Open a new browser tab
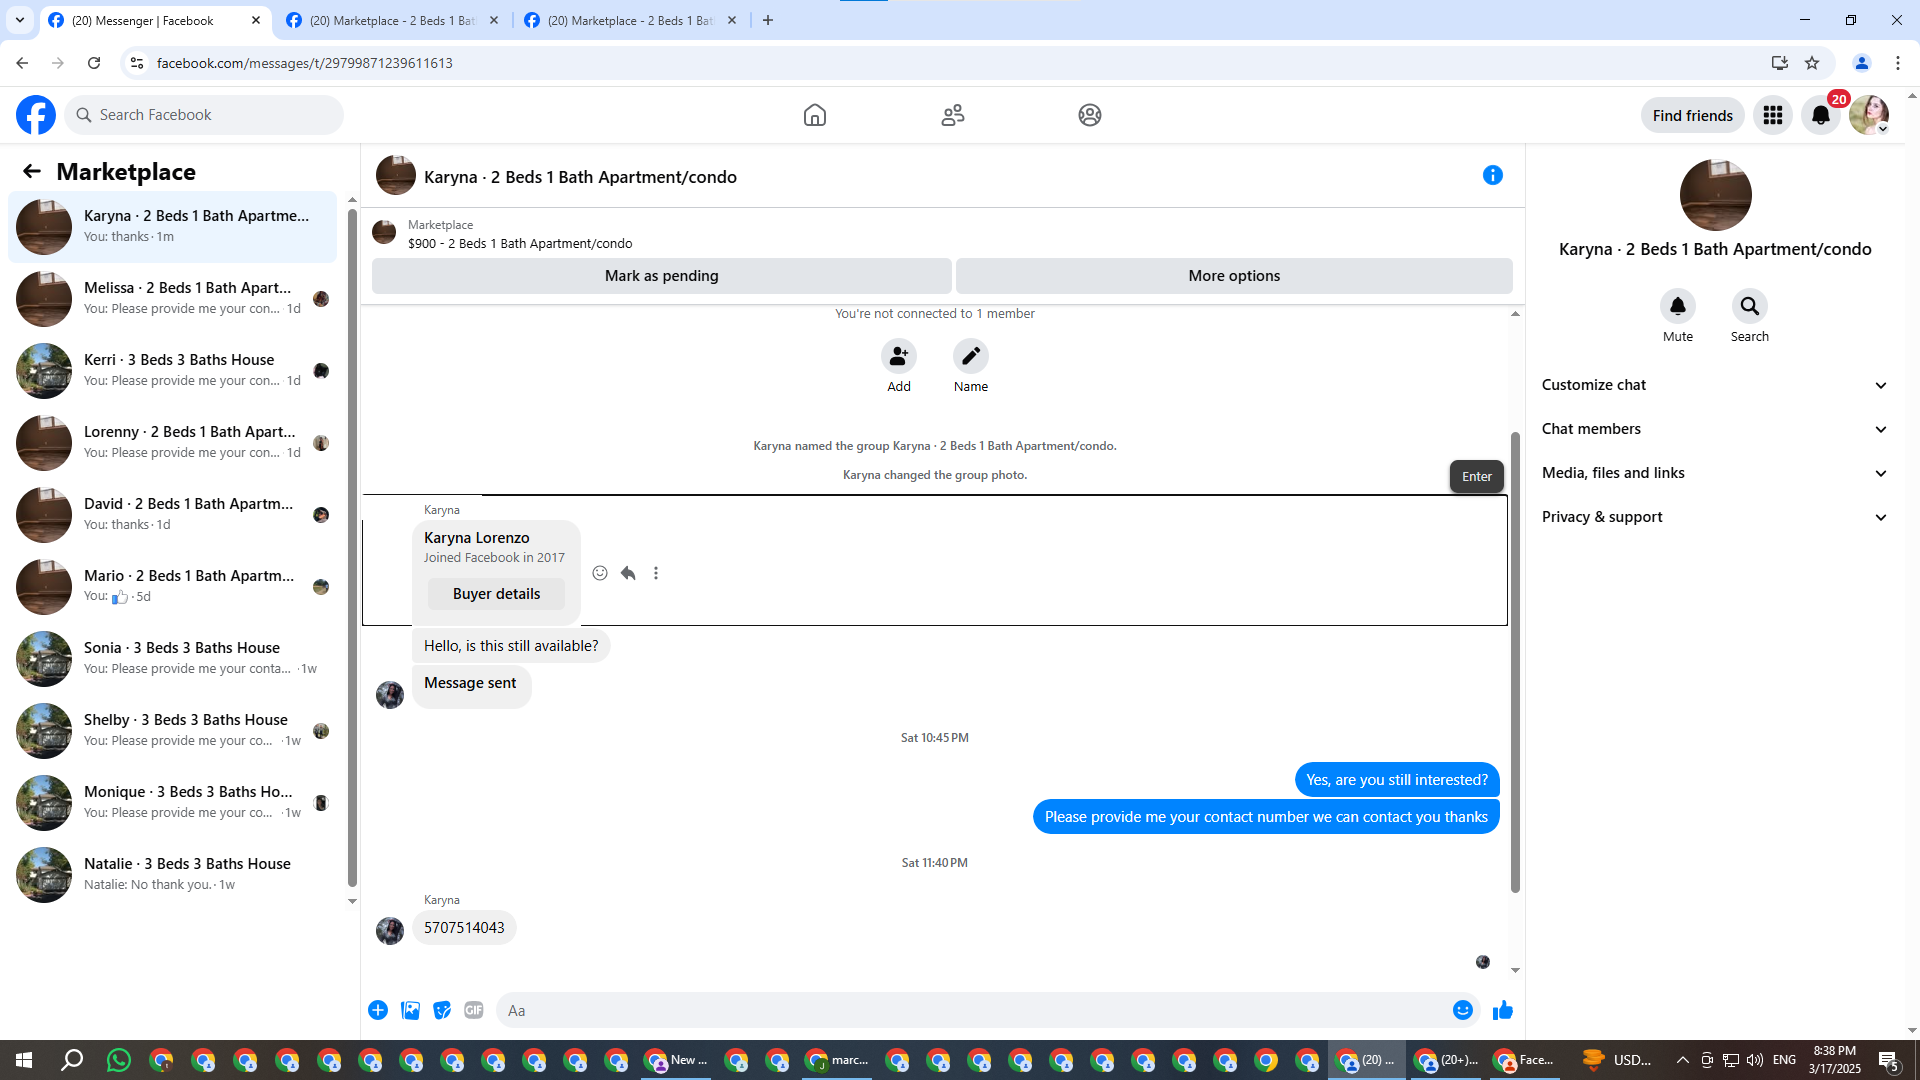The width and height of the screenshot is (1920, 1080). pos(768,20)
